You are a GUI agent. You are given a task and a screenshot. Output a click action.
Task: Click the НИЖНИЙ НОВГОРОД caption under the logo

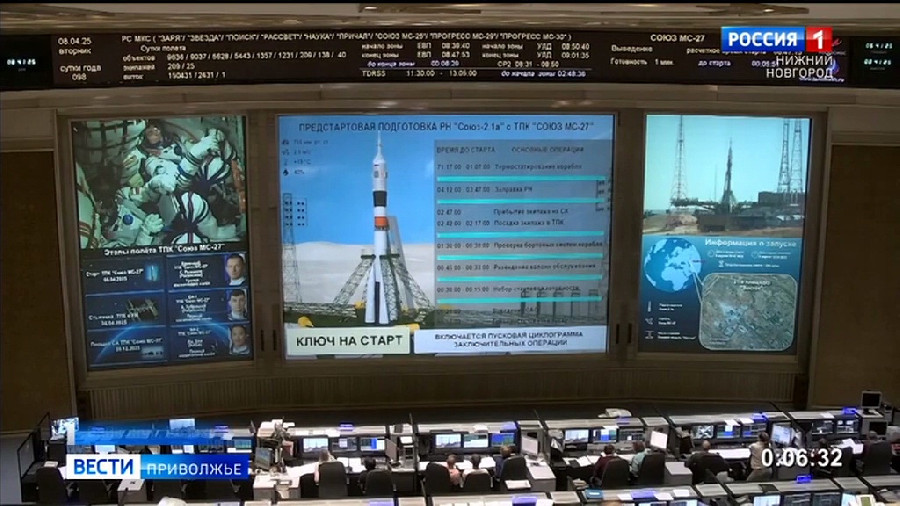[x=800, y=67]
